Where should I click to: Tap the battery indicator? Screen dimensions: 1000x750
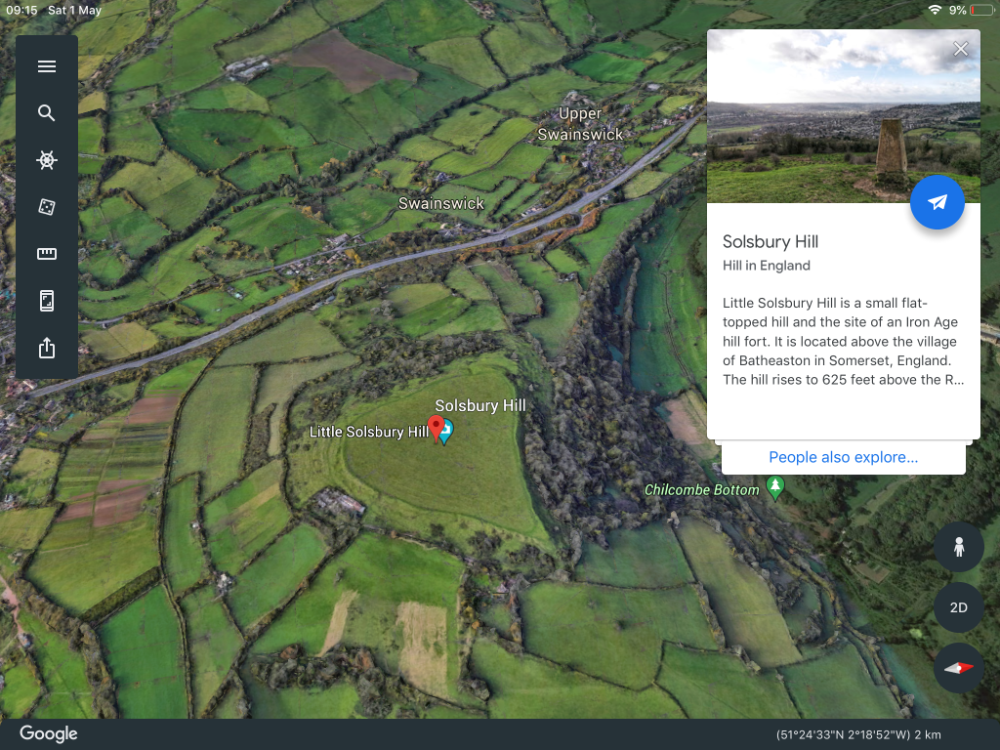(x=982, y=10)
